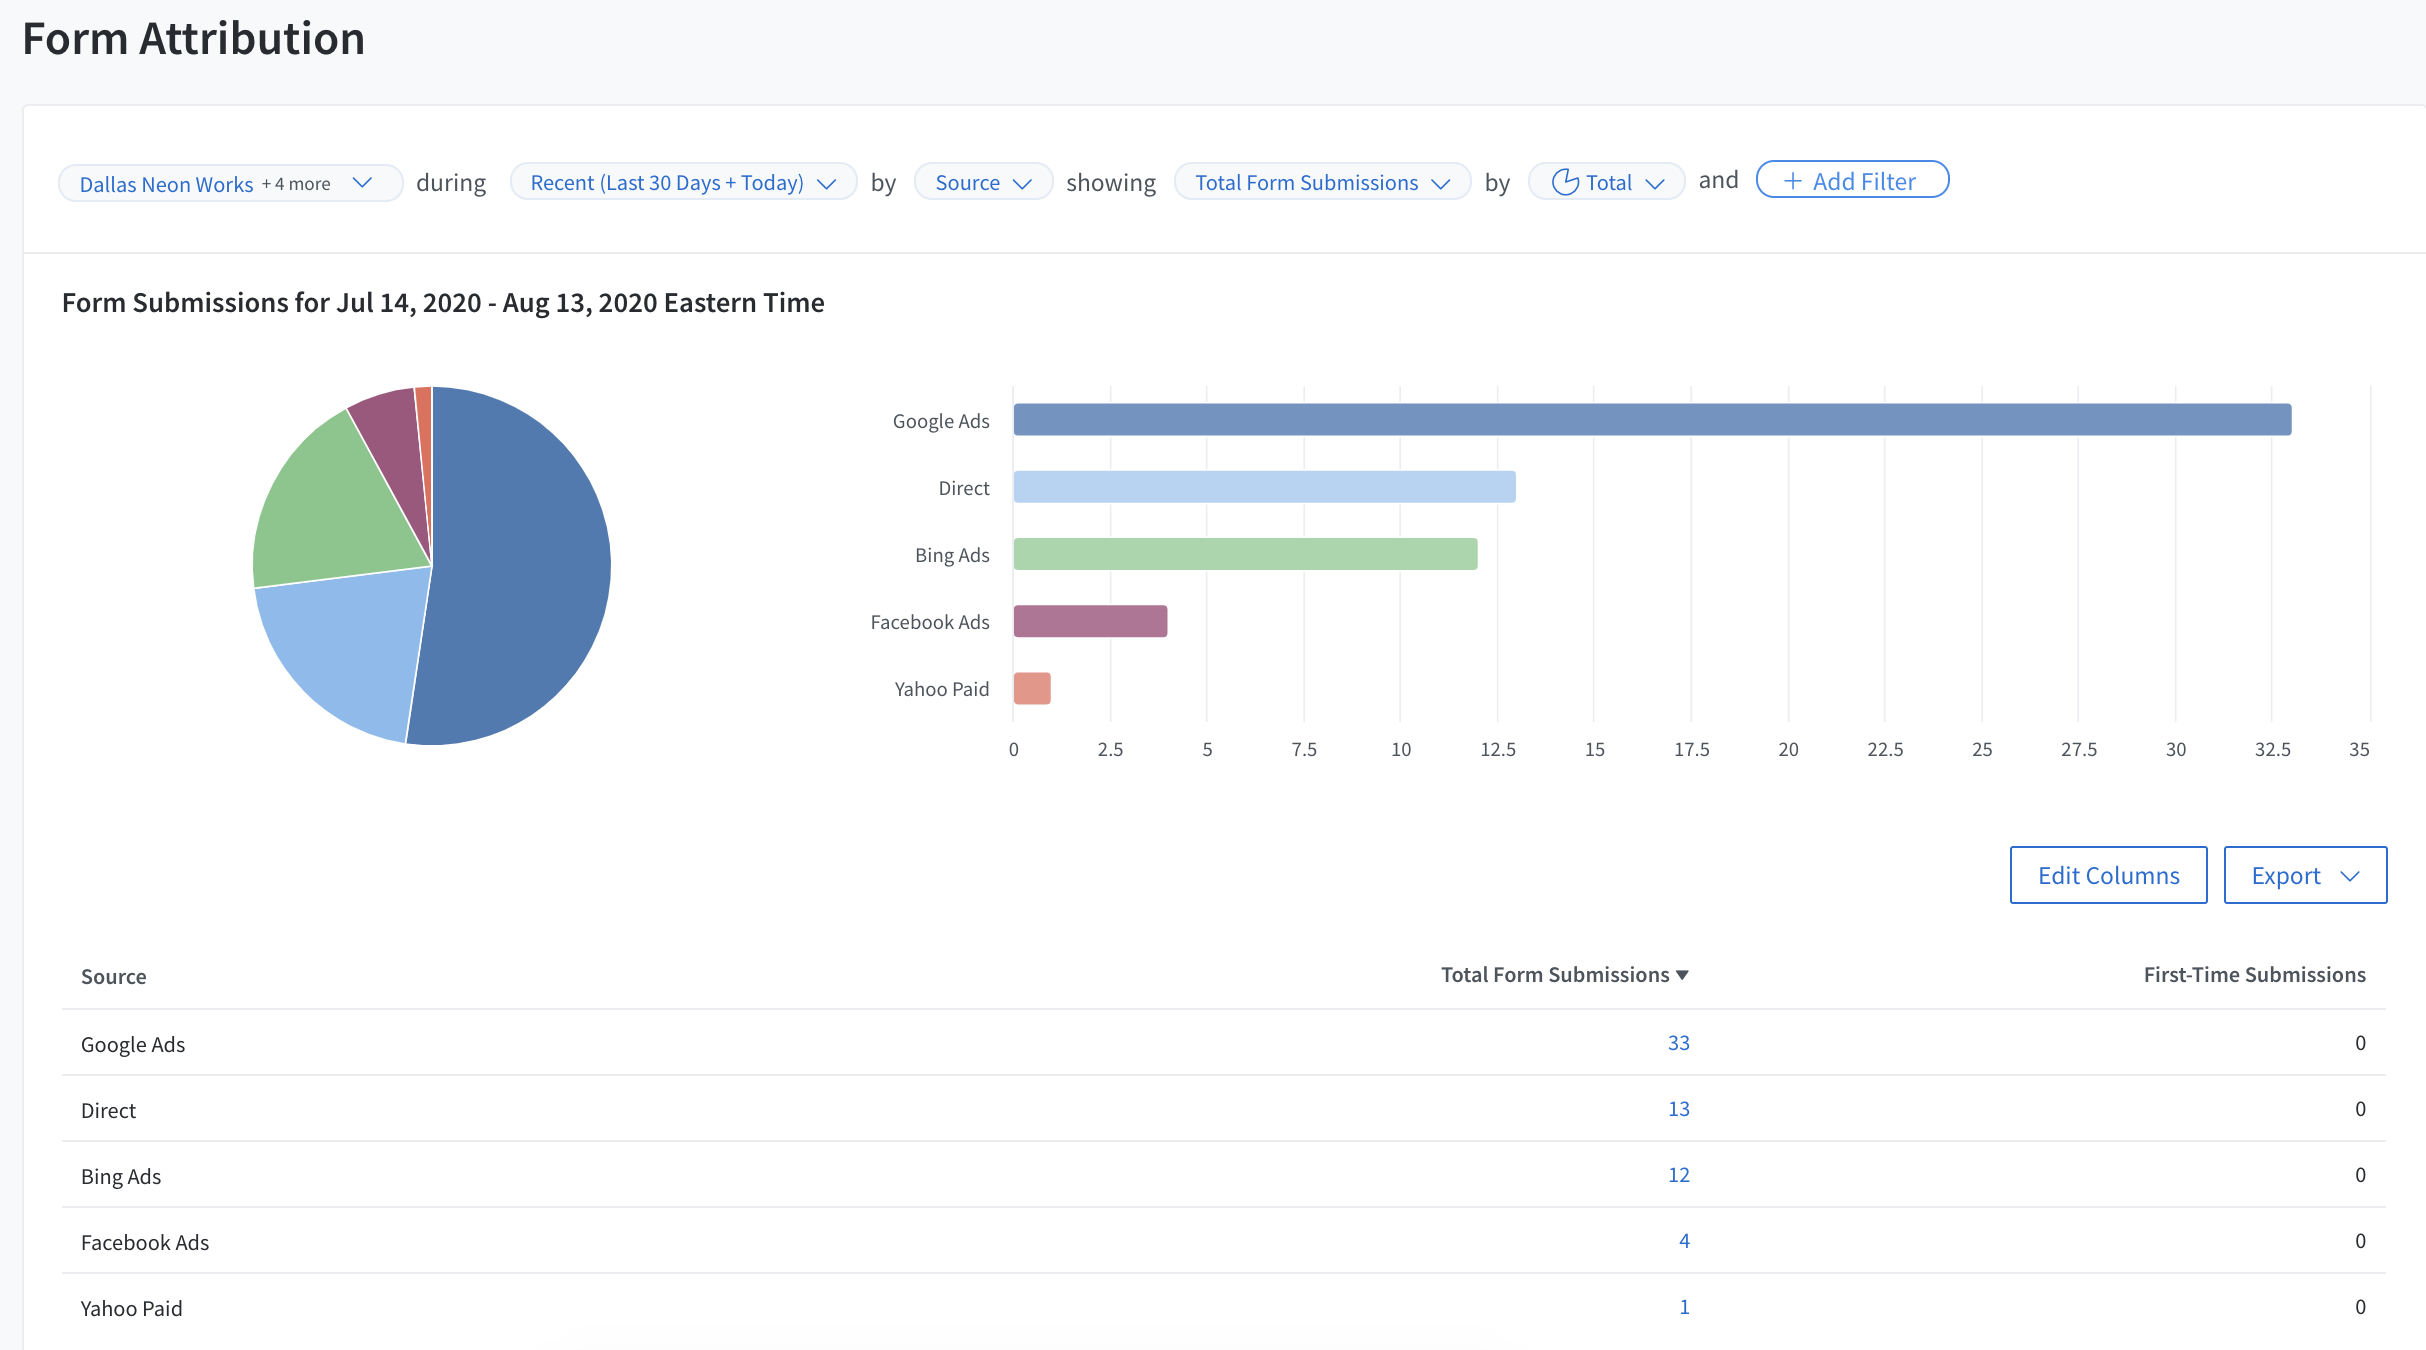Click the Source column header
This screenshot has width=2426, height=1350.
click(x=113, y=977)
